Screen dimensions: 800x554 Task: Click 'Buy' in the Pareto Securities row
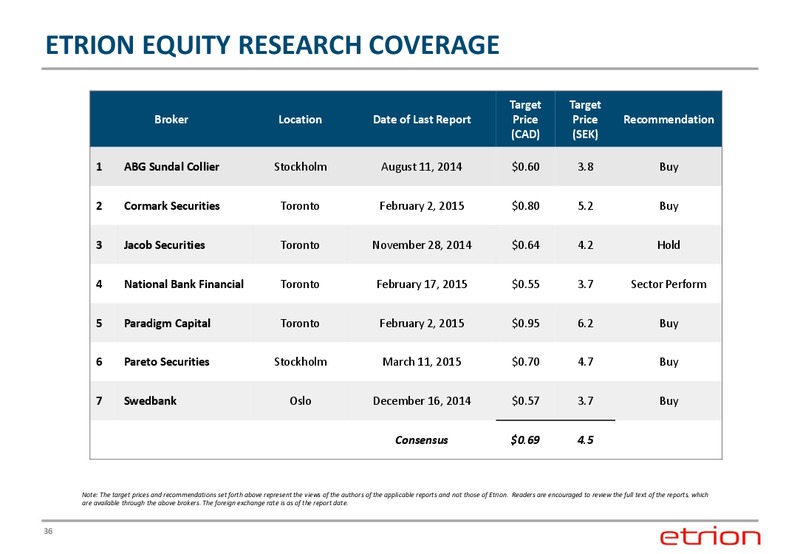tap(669, 362)
